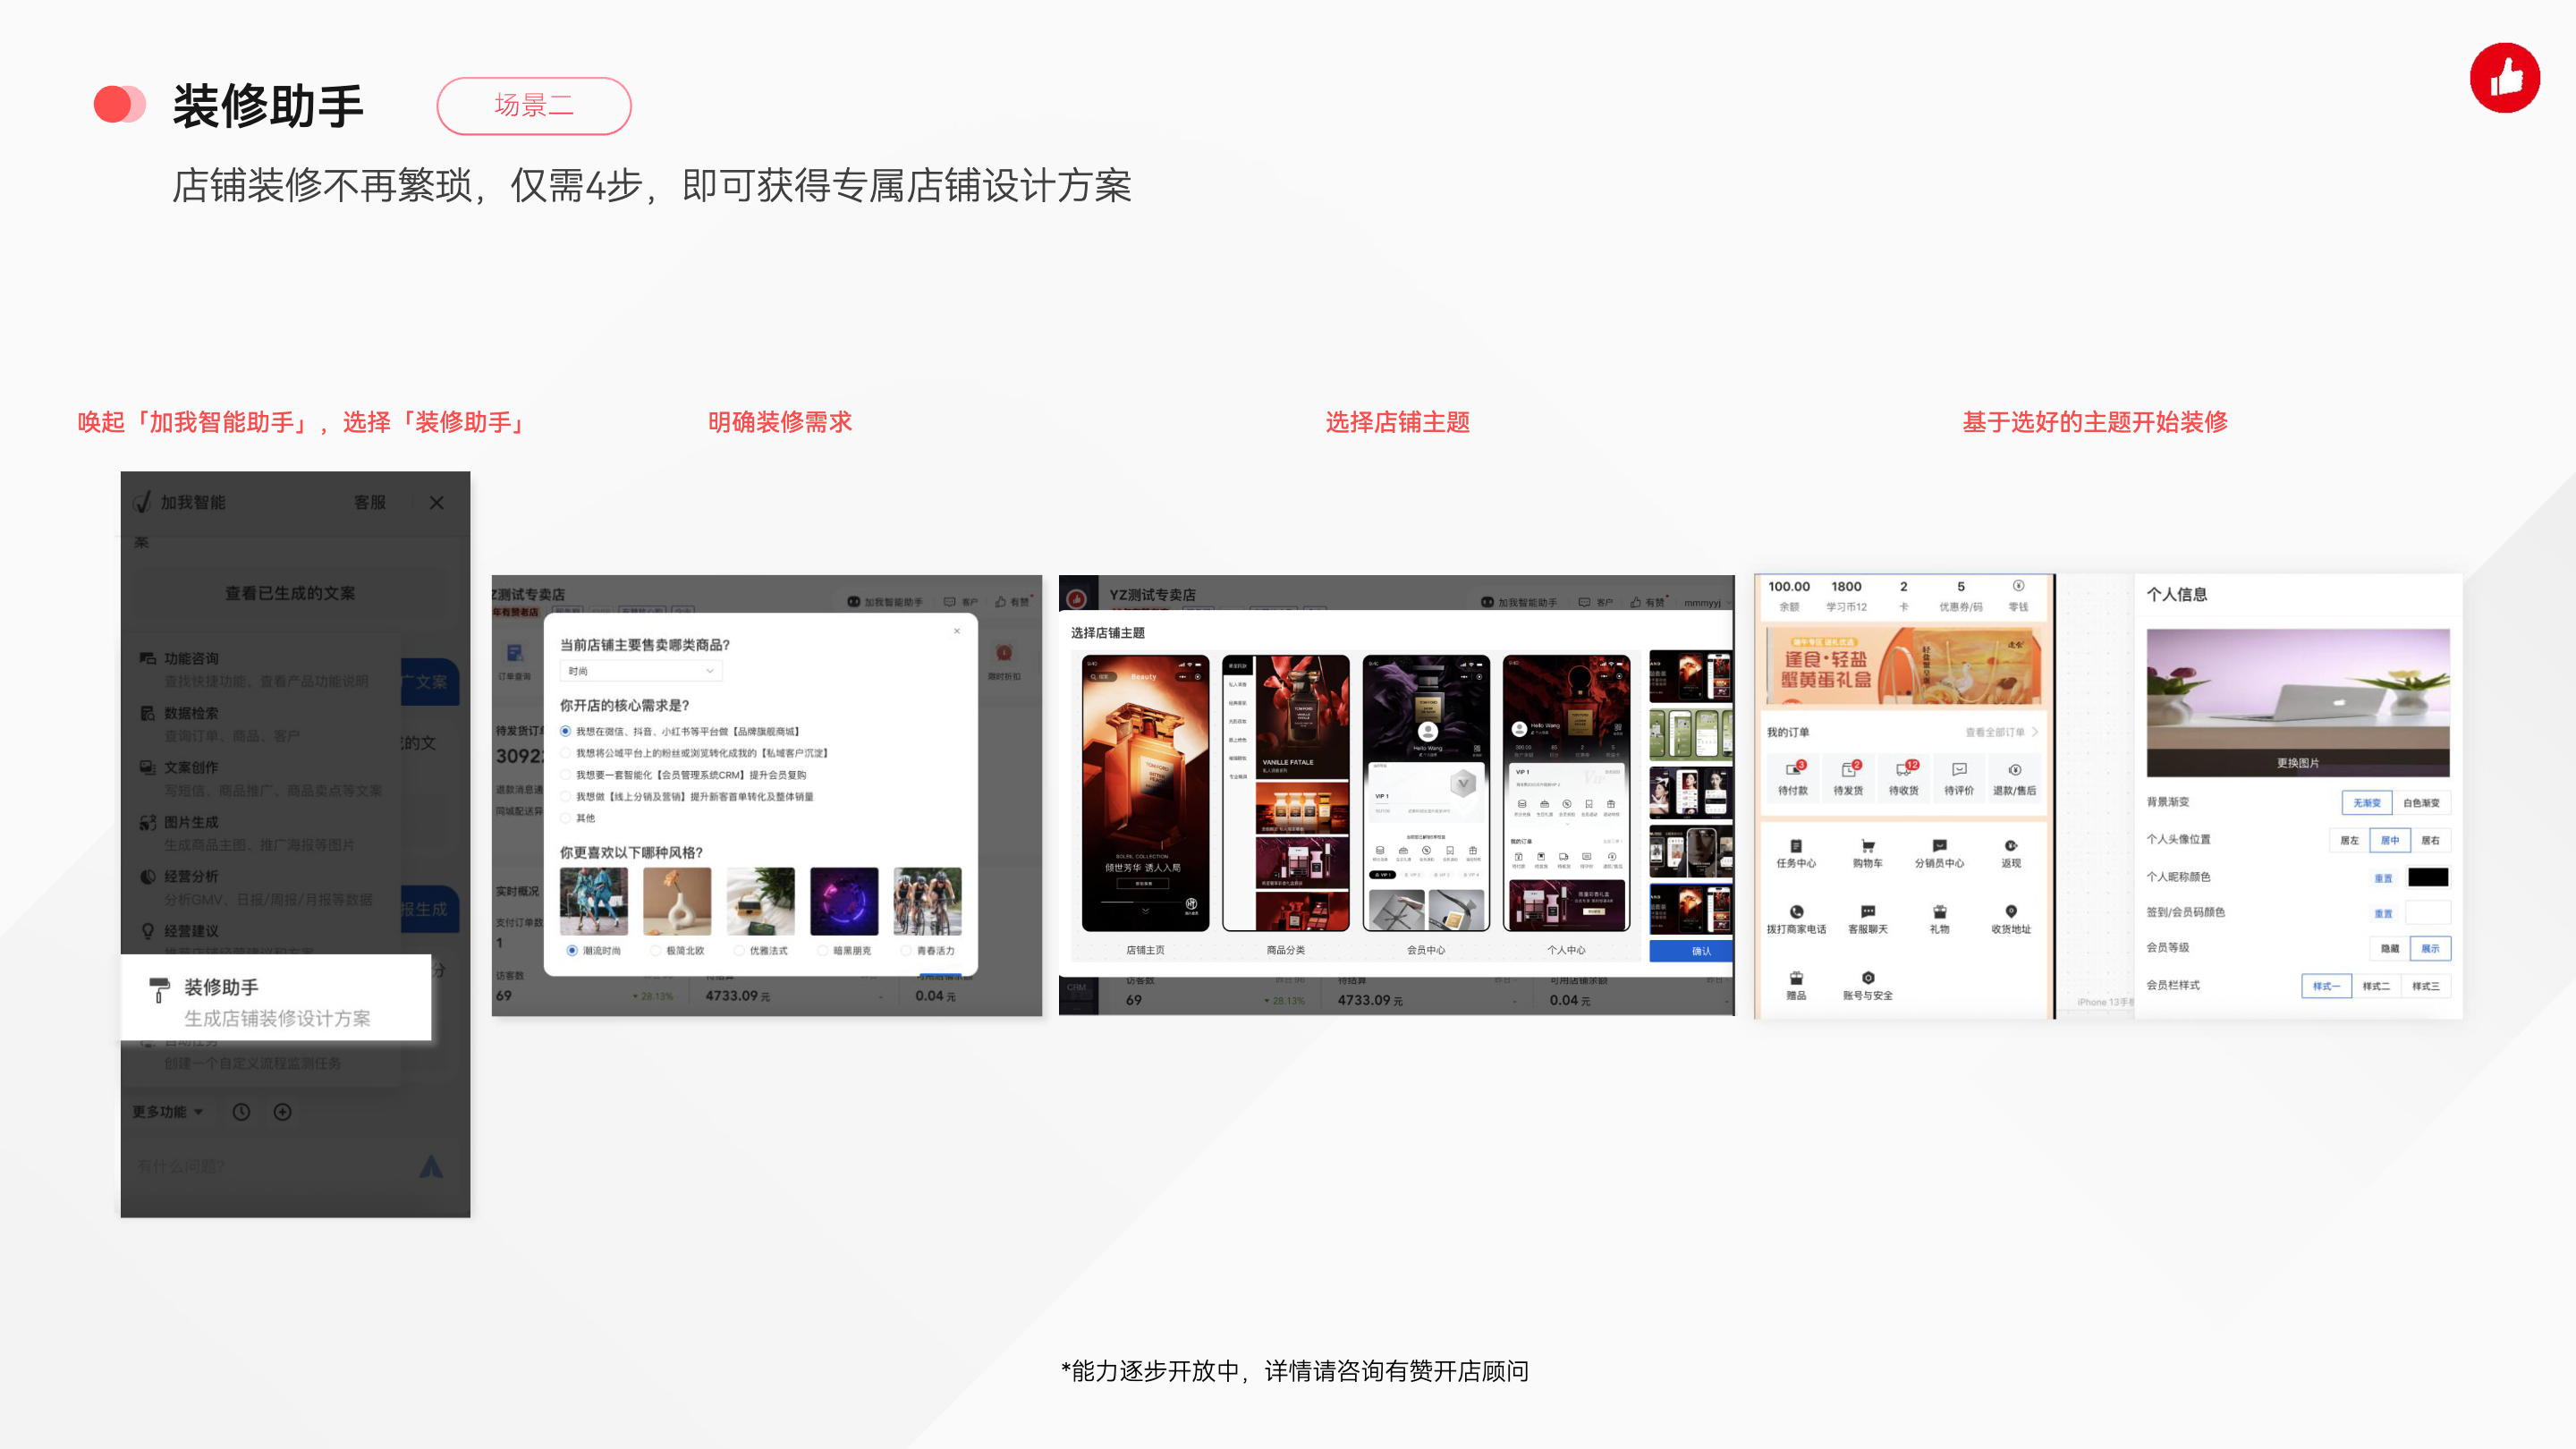Open the black 个人昵称颜色 color swatch

2427,877
